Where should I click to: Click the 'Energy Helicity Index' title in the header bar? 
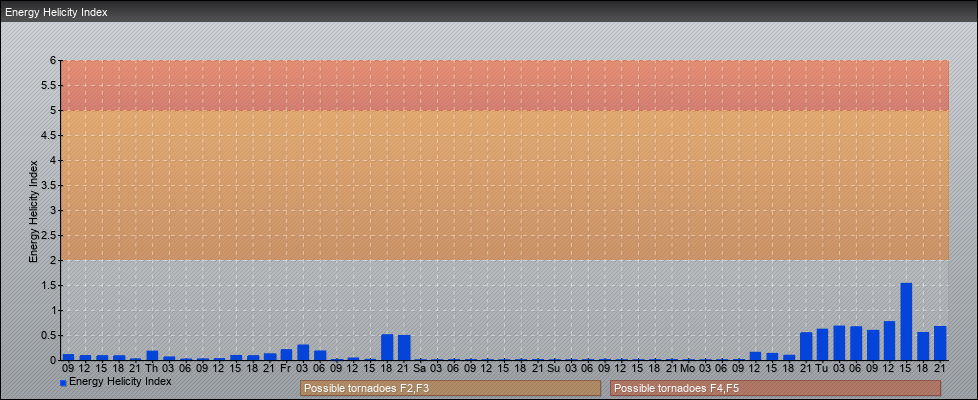[x=57, y=12]
